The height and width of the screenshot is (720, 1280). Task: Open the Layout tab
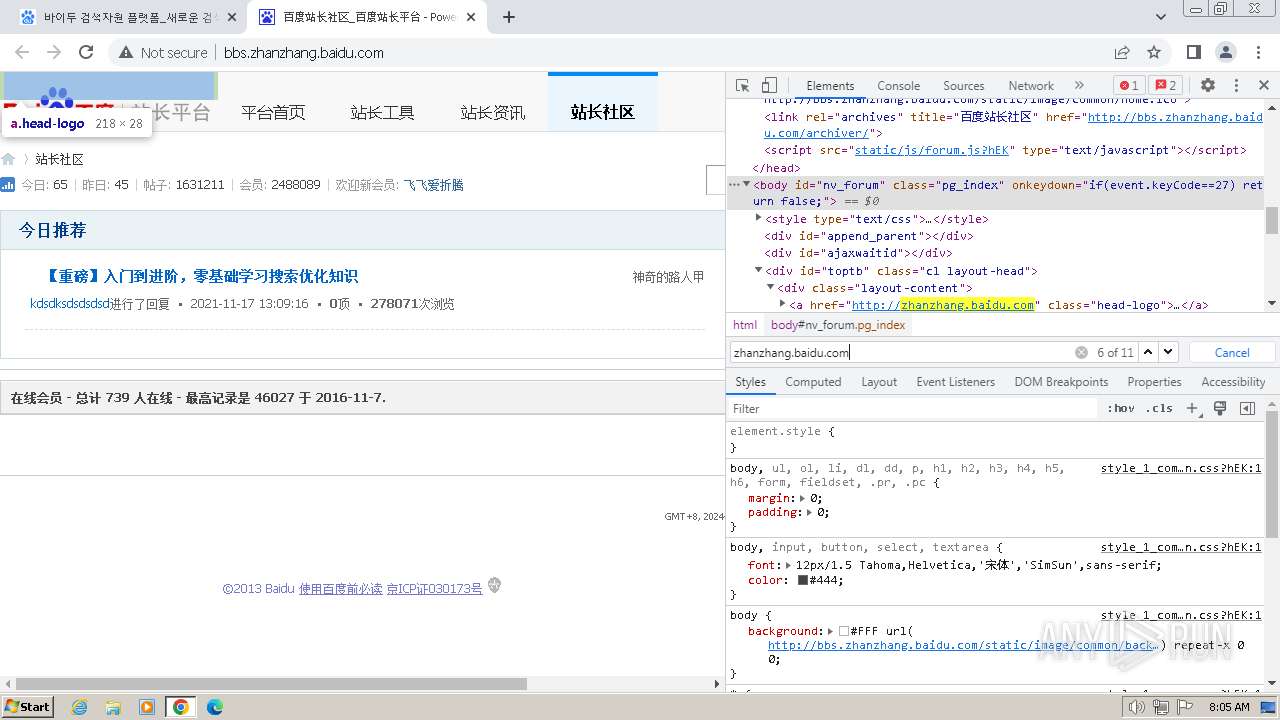click(879, 382)
